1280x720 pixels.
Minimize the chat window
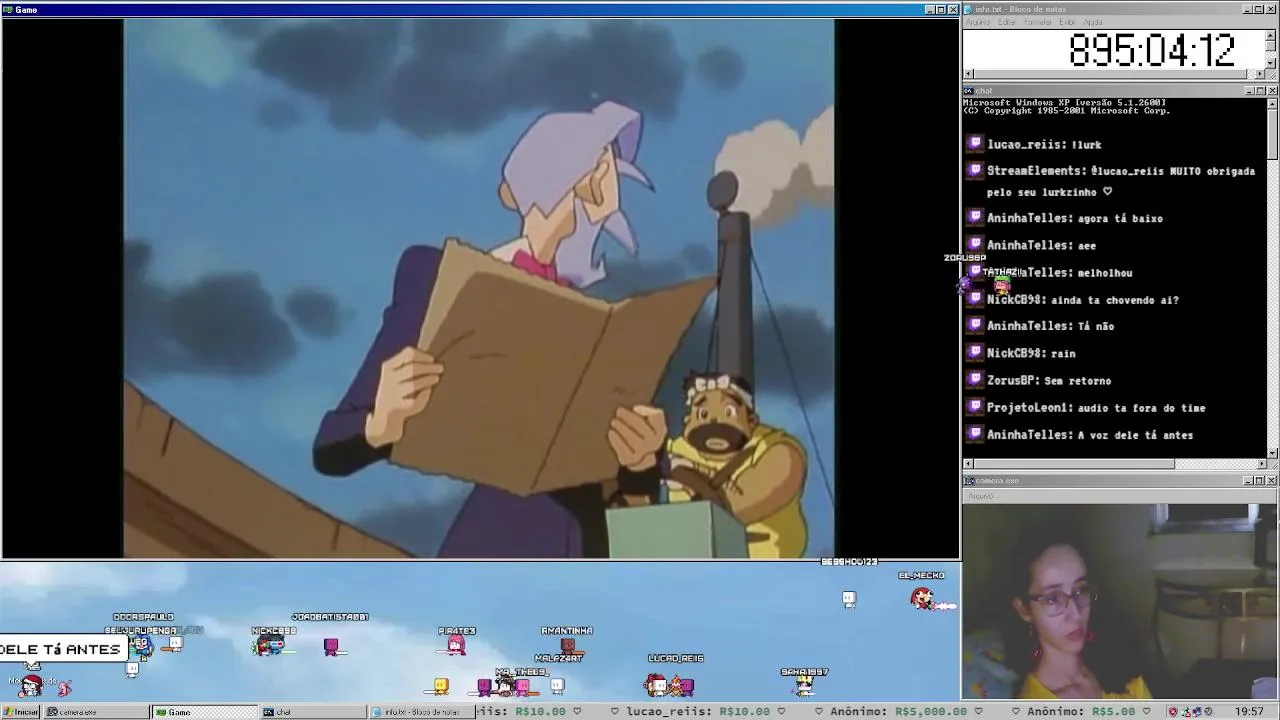[x=1249, y=91]
